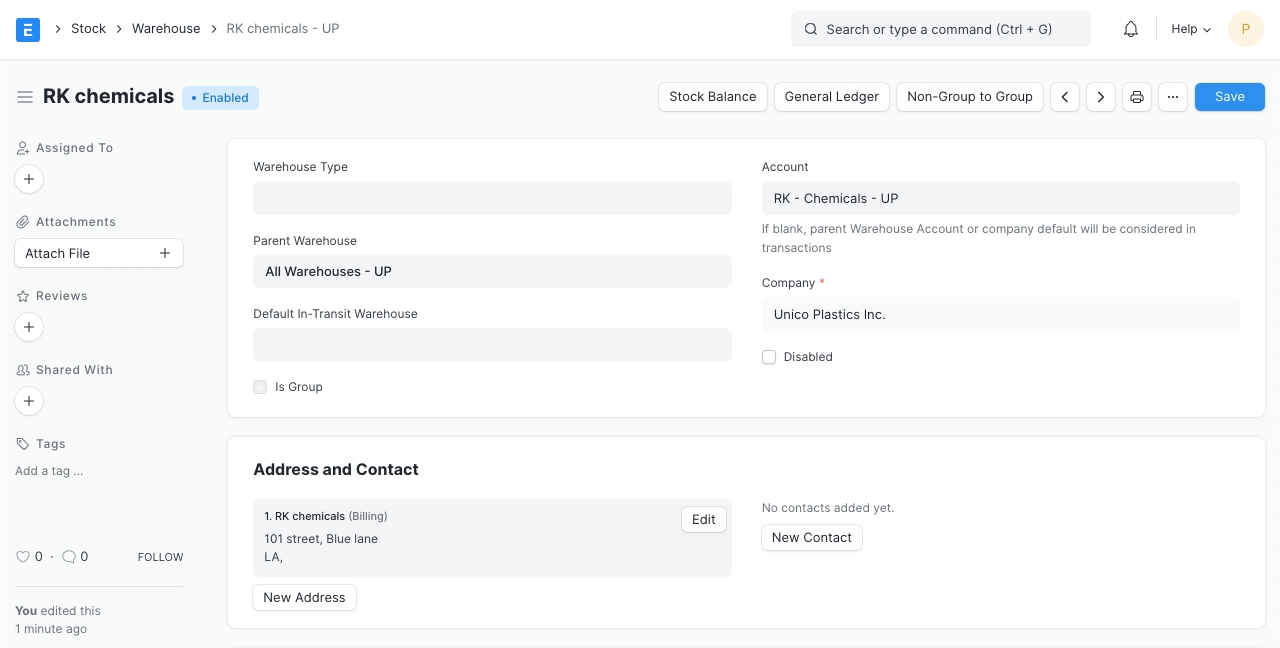Open the notifications bell

(1131, 29)
